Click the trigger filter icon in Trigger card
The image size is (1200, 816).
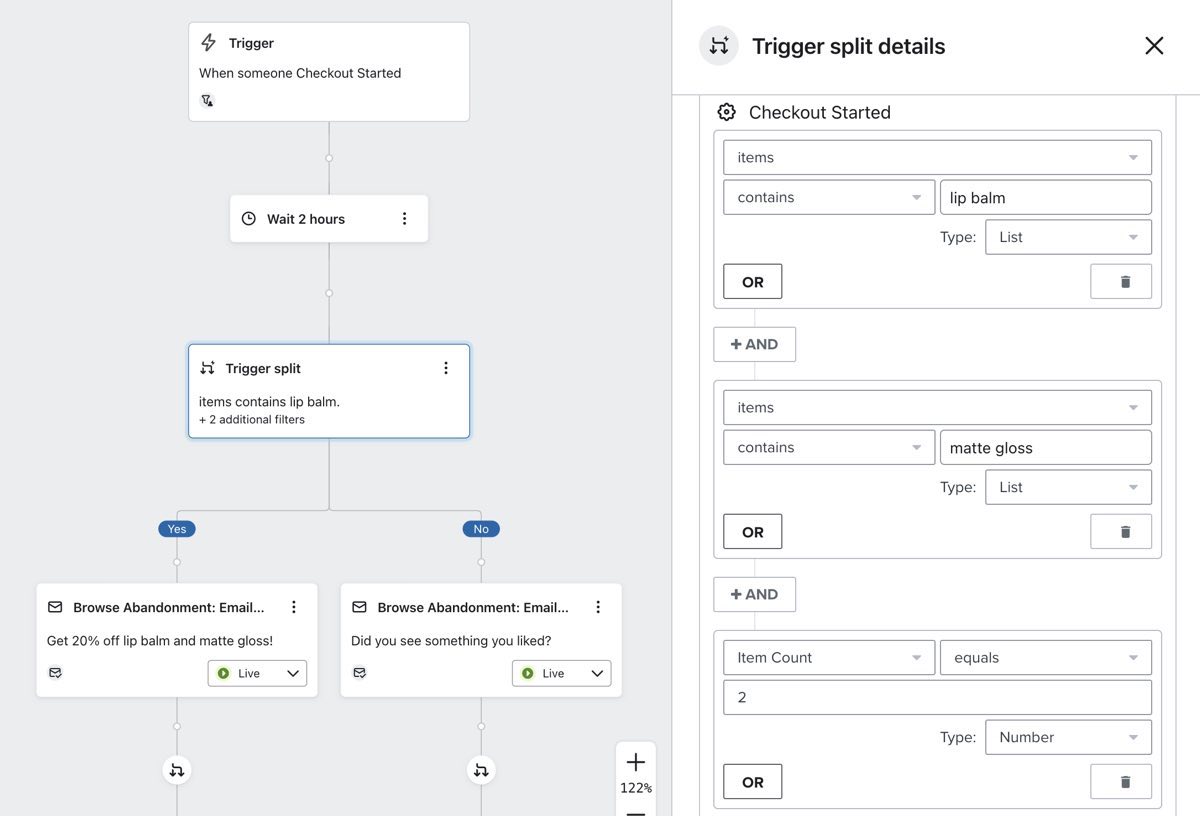point(207,100)
